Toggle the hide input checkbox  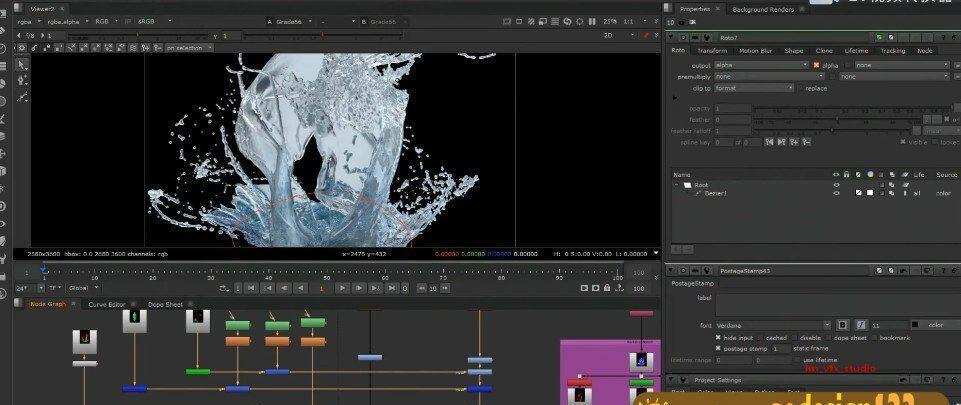(x=718, y=338)
